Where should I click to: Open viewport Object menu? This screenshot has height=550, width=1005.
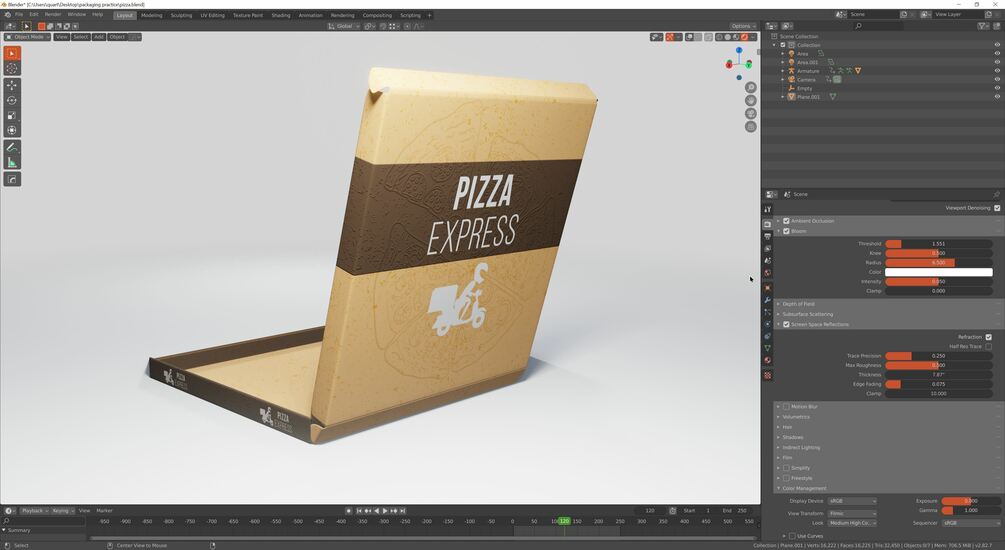(117, 37)
